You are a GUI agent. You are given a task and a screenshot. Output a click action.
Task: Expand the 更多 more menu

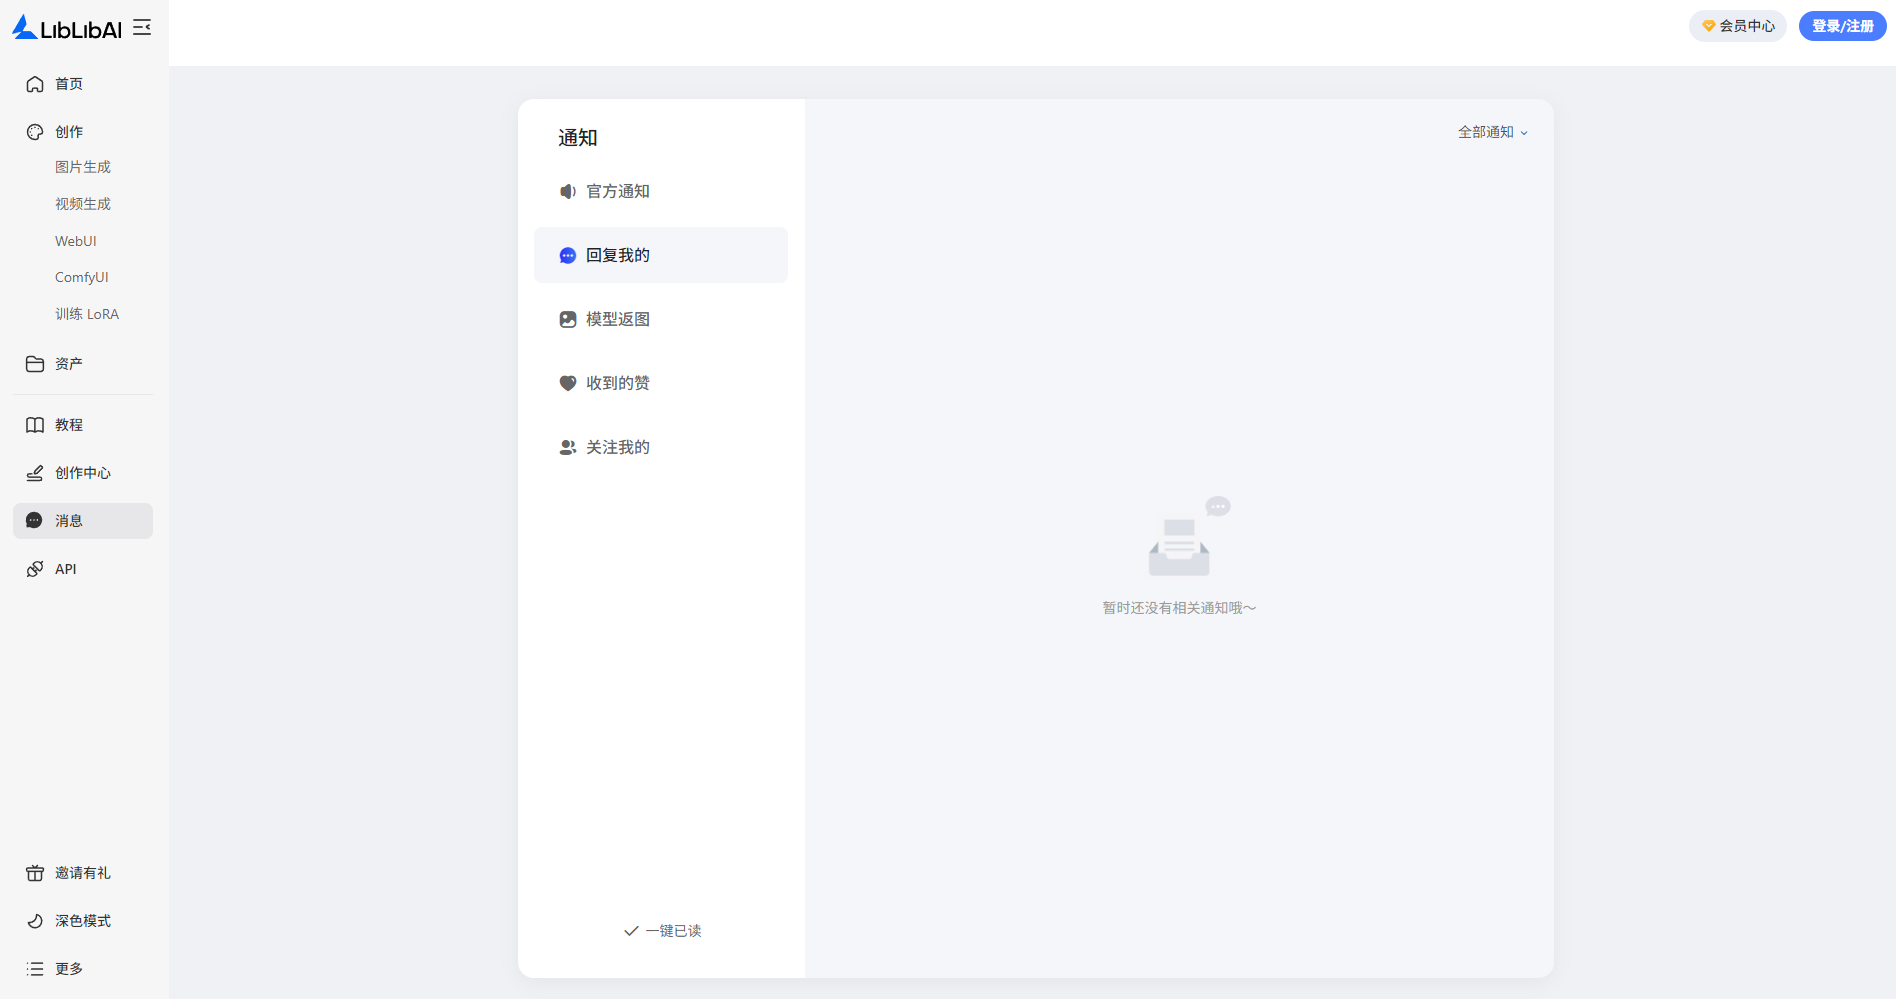tap(68, 969)
